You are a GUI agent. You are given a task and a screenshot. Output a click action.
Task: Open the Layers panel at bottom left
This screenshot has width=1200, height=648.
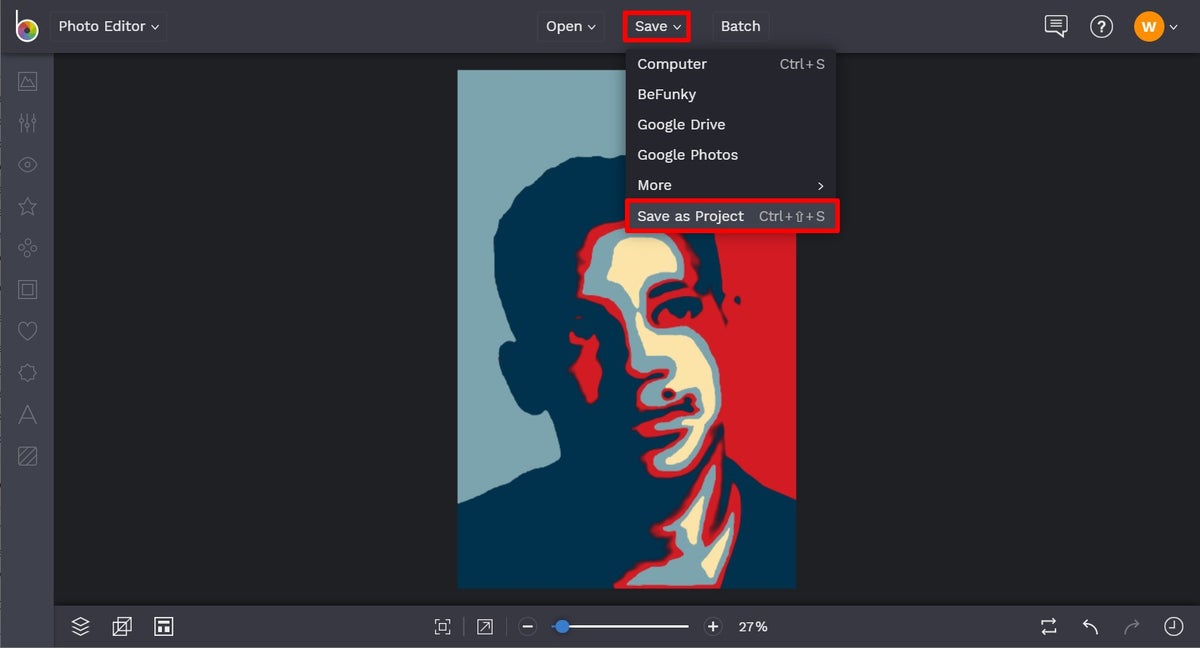[x=80, y=626]
